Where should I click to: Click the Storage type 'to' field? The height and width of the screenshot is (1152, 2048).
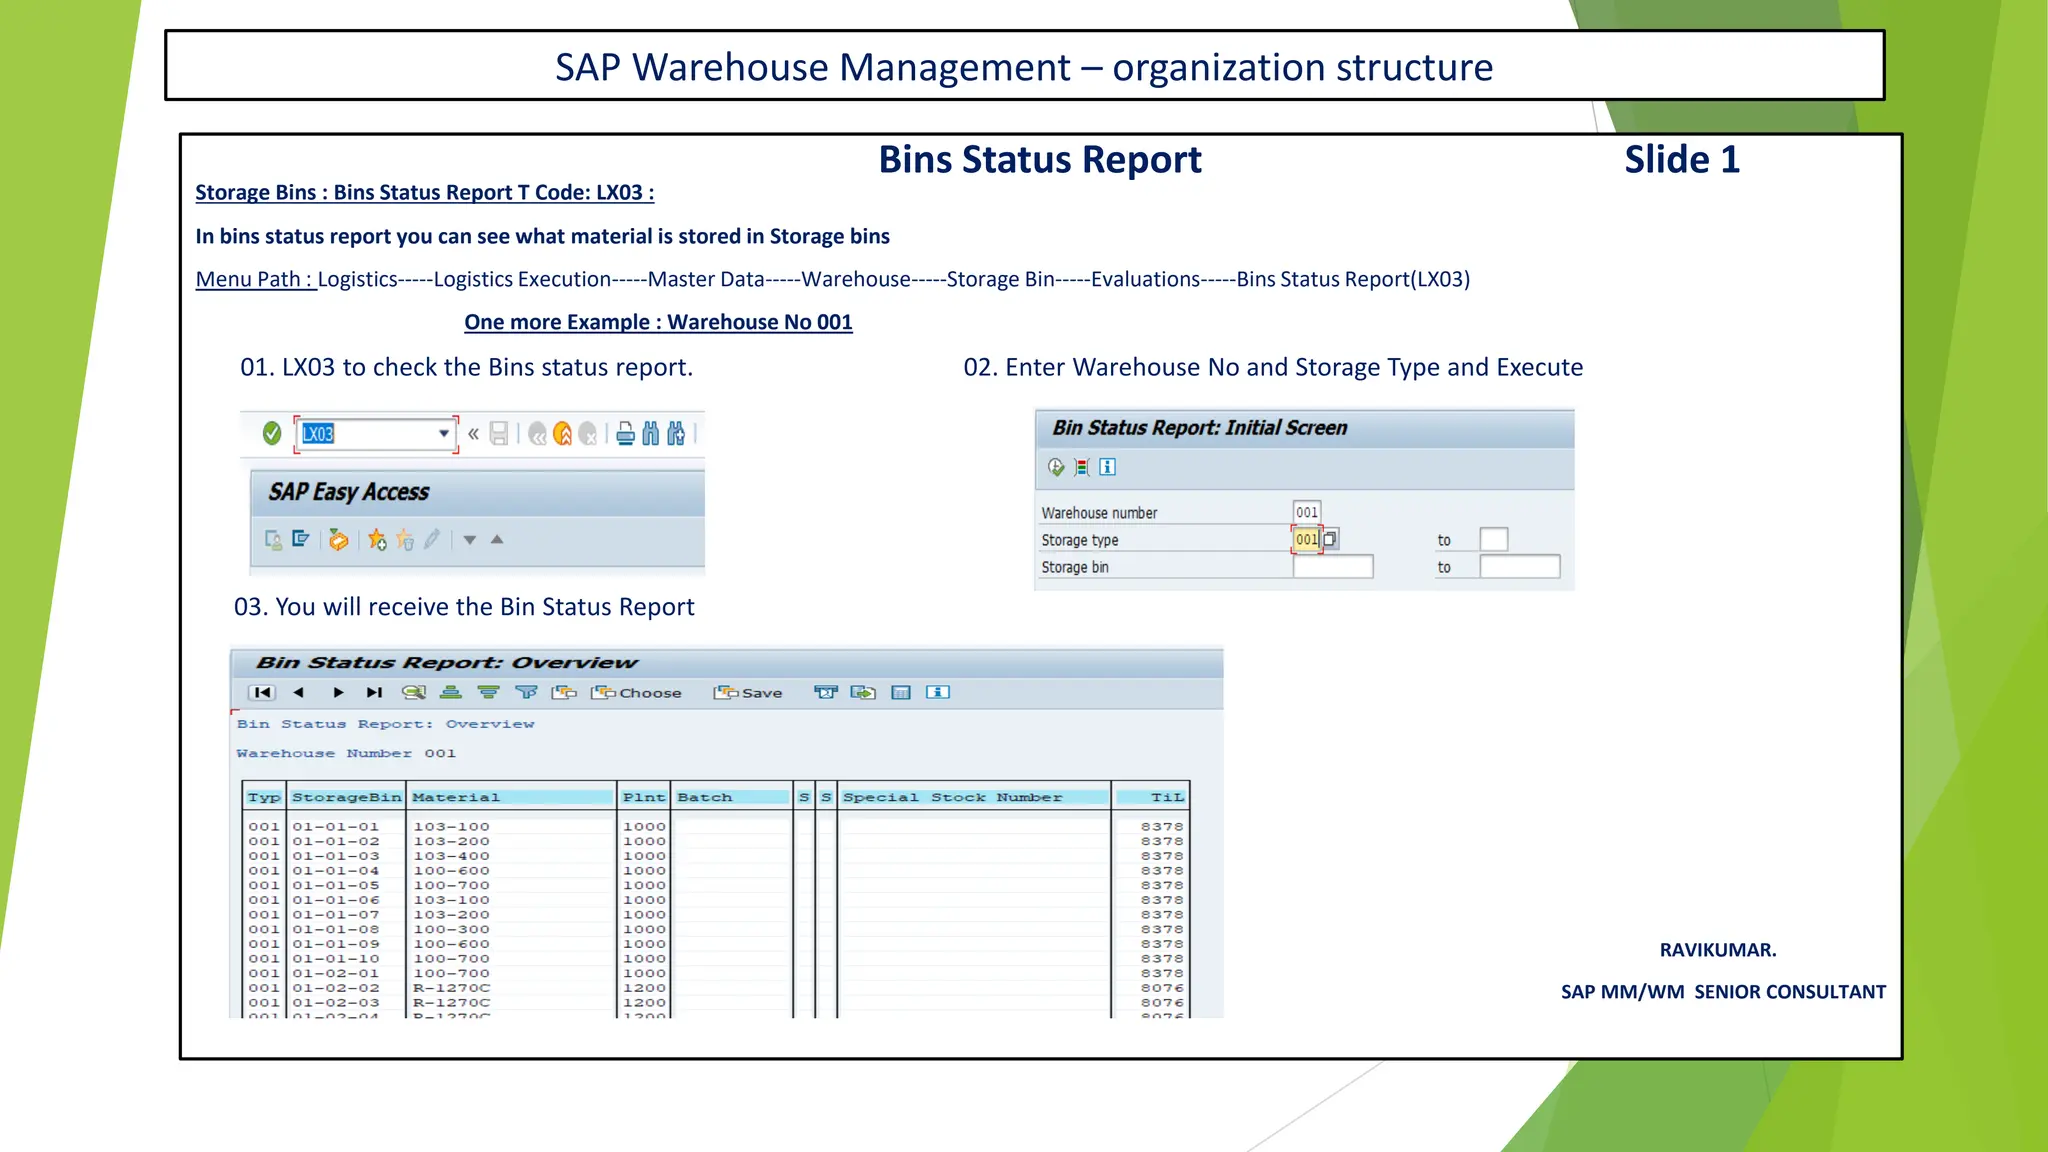click(1494, 539)
